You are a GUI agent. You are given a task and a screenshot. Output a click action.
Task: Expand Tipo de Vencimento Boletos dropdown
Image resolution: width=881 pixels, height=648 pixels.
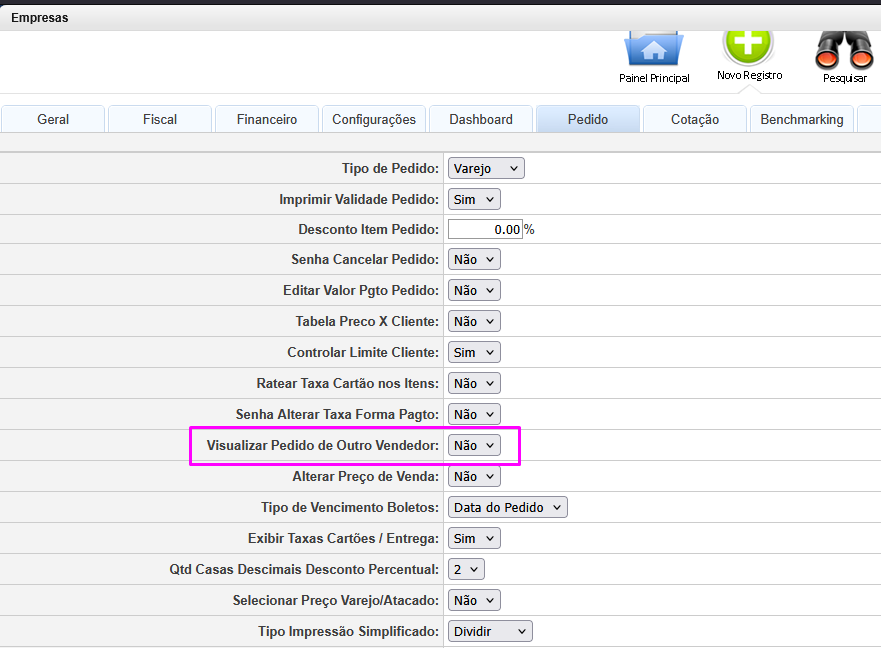[507, 507]
